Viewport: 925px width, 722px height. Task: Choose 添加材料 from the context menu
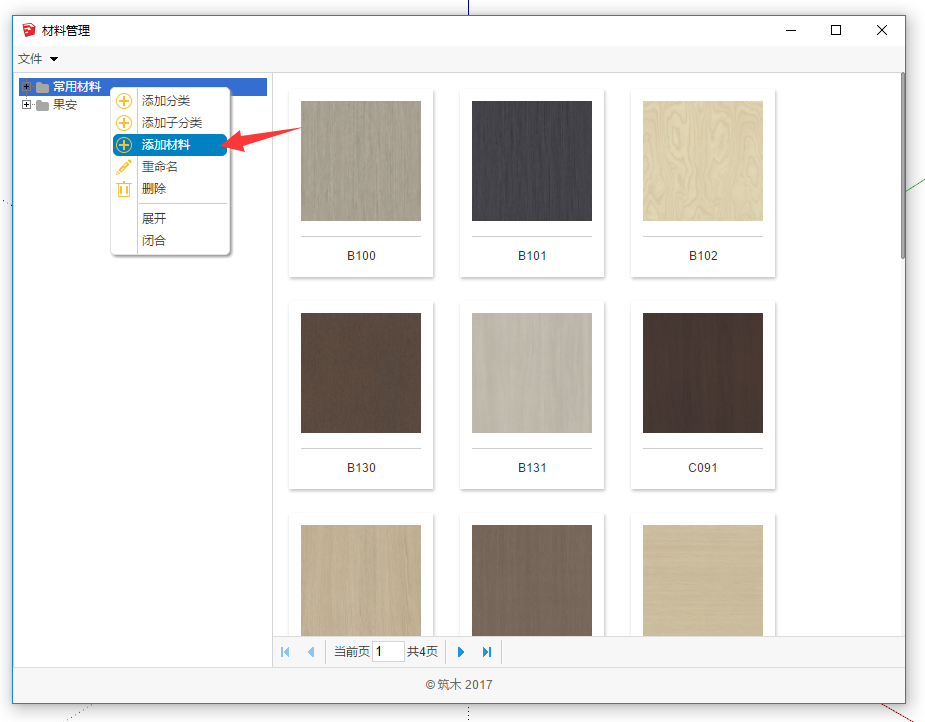tap(166, 145)
